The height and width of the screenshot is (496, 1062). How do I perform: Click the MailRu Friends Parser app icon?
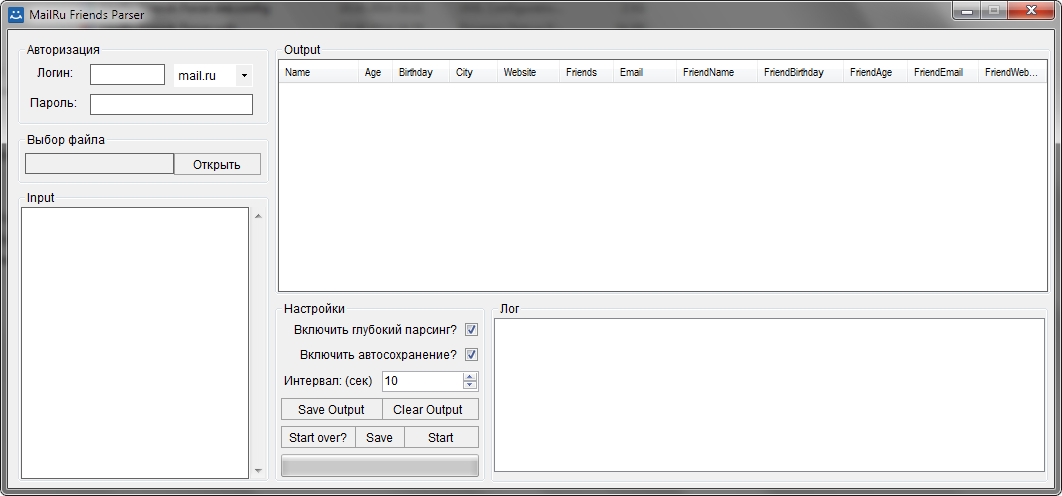[16, 14]
